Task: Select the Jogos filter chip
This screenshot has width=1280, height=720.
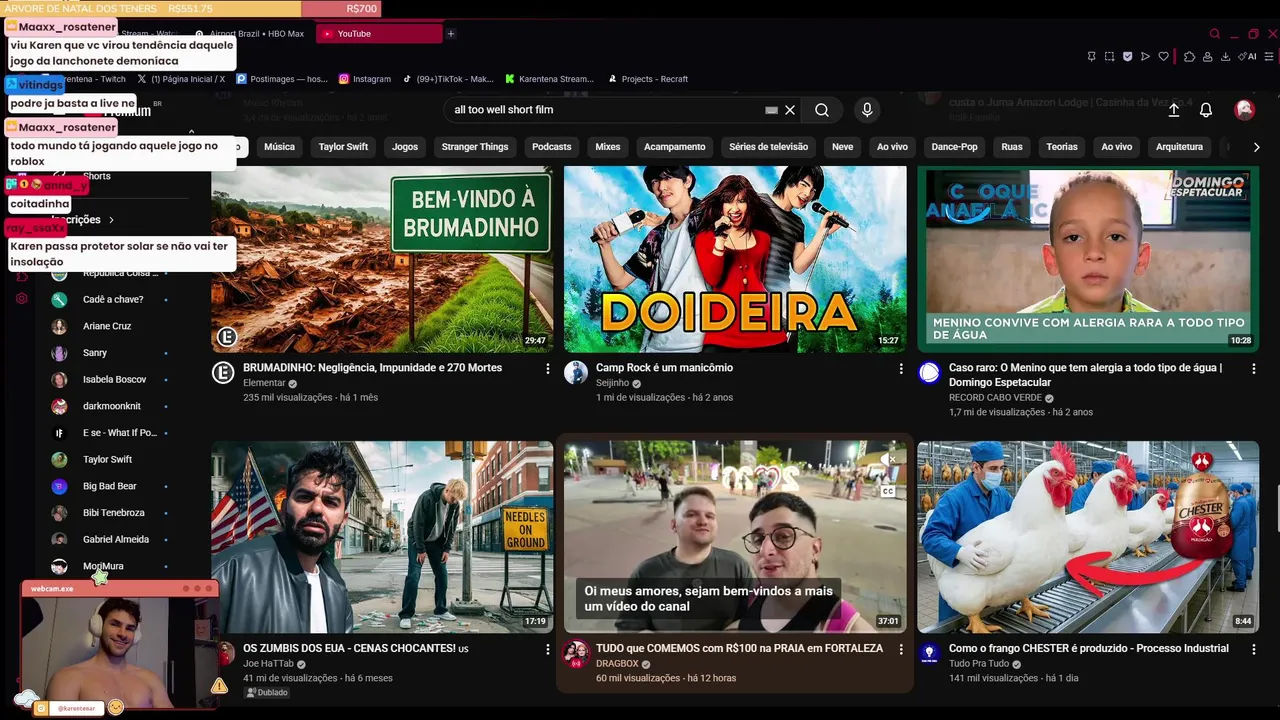Action: (405, 147)
